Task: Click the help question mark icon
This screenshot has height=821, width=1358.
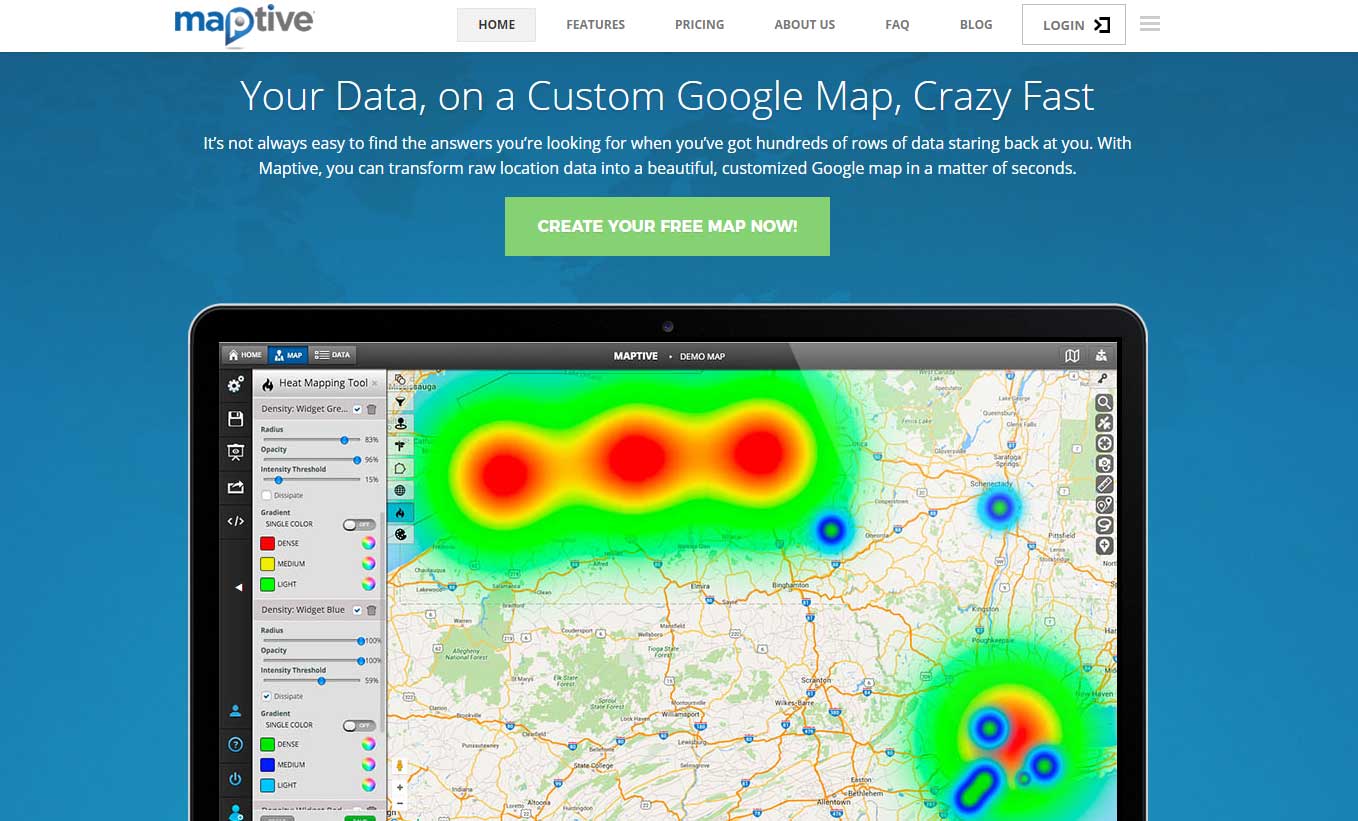Action: point(236,744)
